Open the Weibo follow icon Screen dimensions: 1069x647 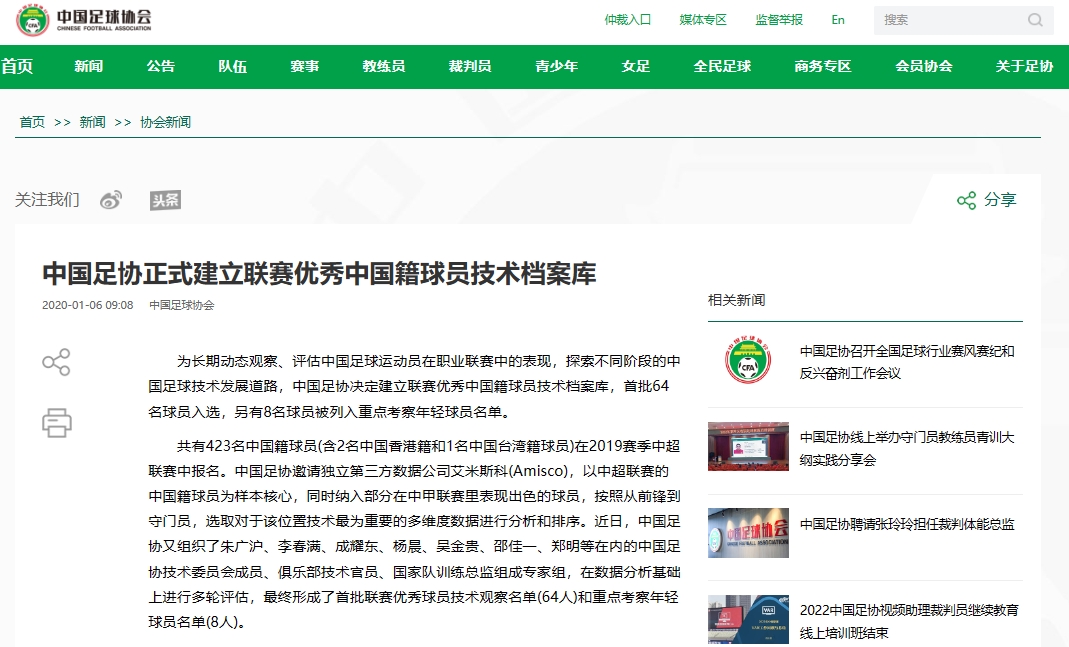tap(111, 200)
